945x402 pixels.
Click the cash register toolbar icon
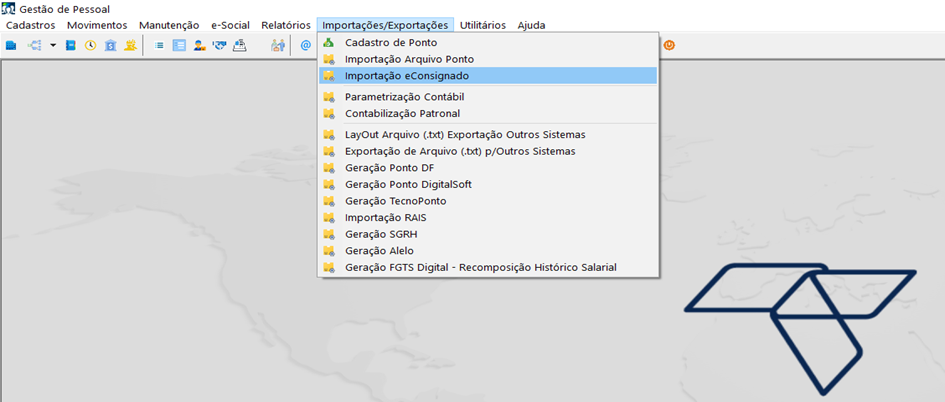pos(239,45)
